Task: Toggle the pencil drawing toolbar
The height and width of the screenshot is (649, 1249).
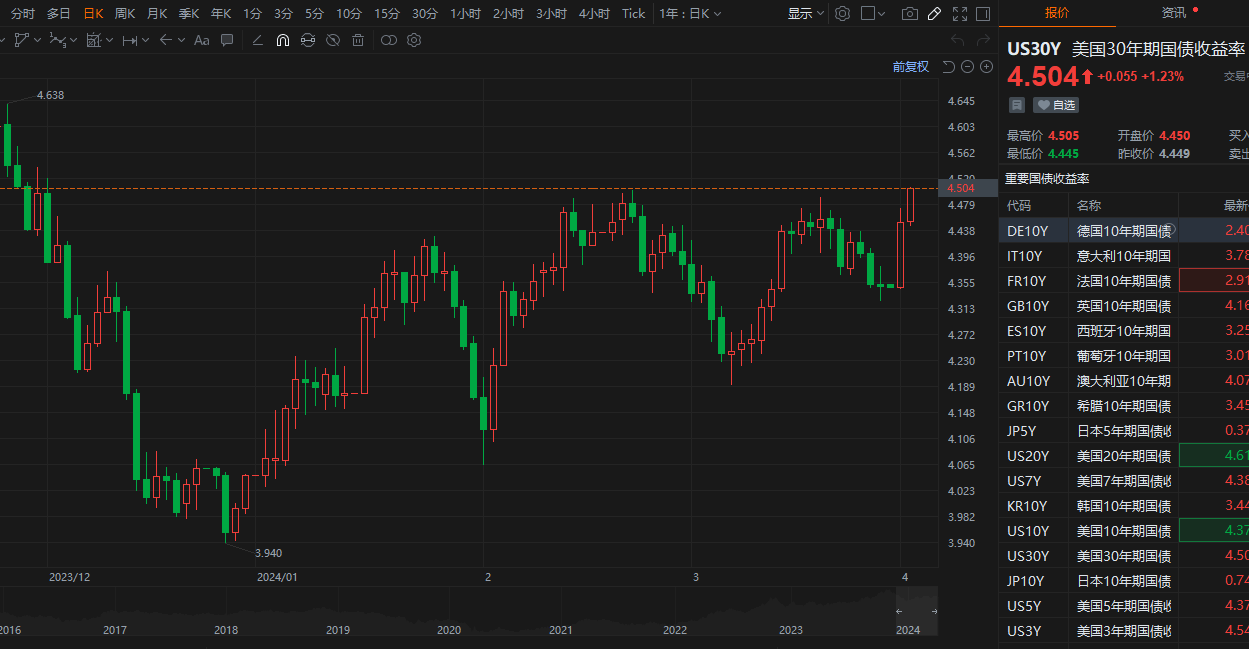Action: coord(934,14)
